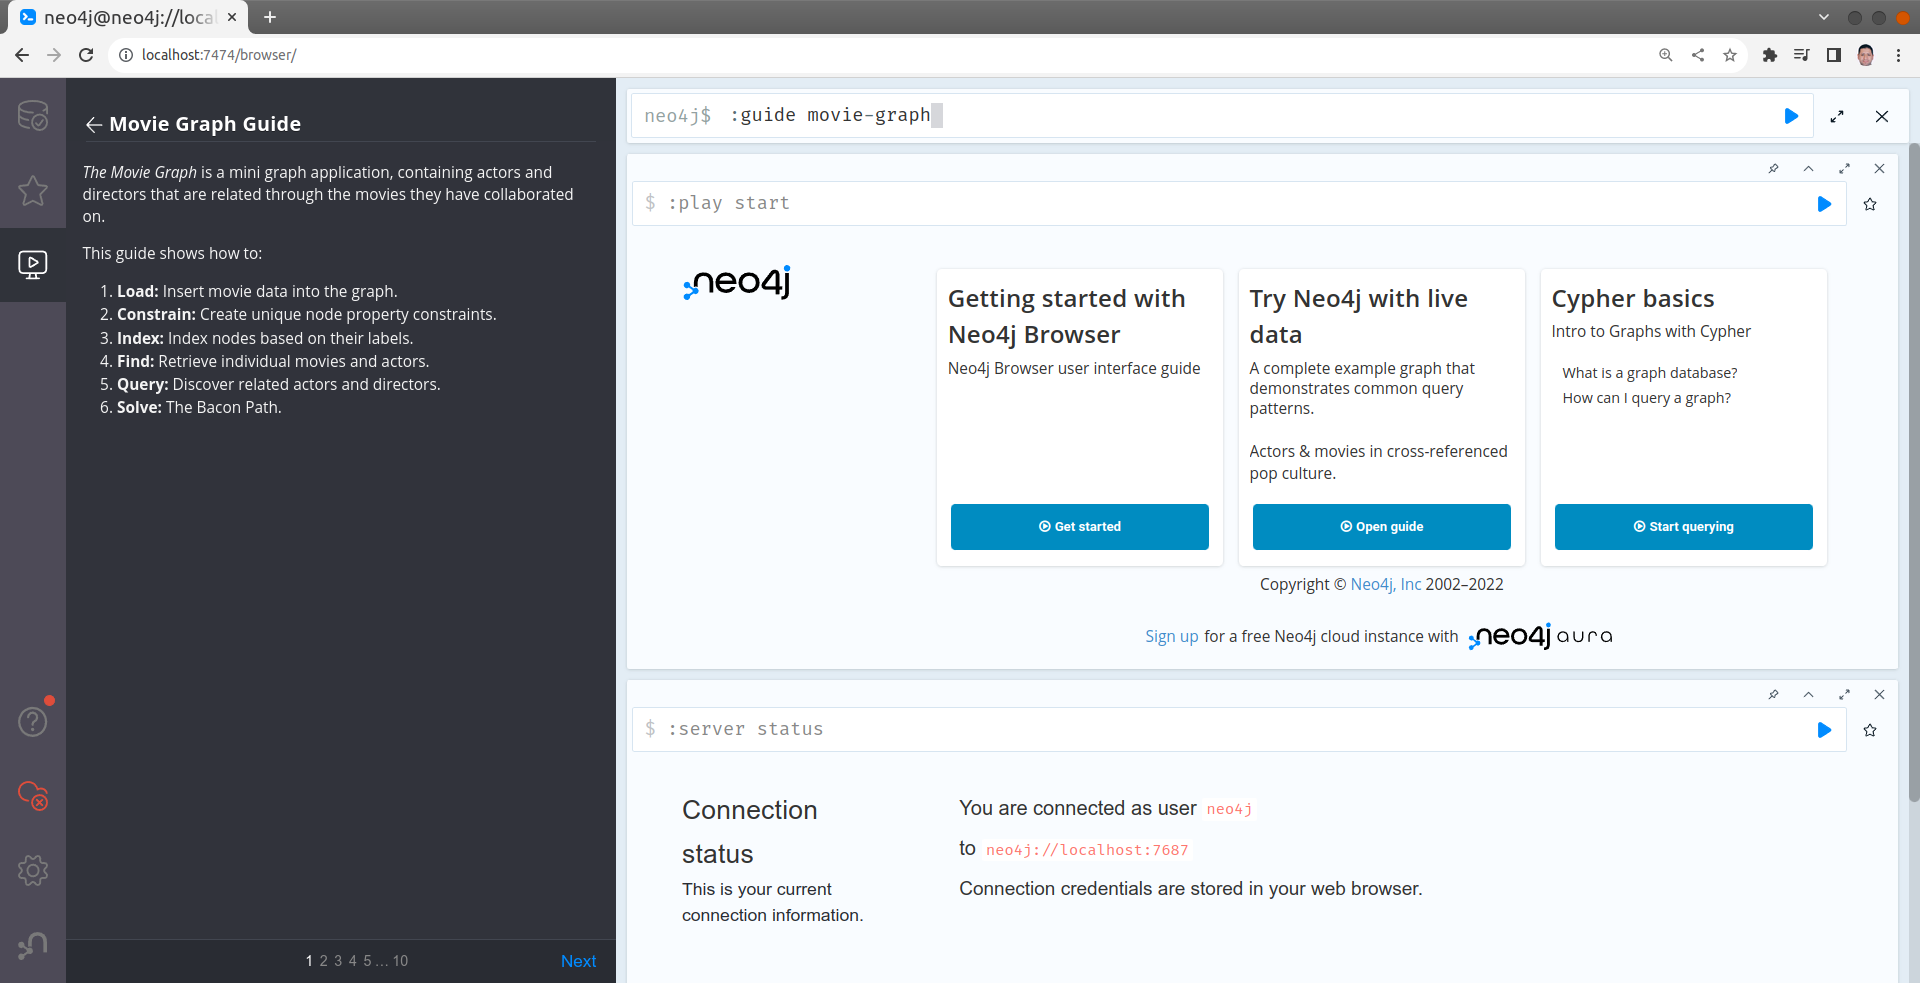The height and width of the screenshot is (983, 1920).
Task: Click the :server status command text
Action: (x=746, y=729)
